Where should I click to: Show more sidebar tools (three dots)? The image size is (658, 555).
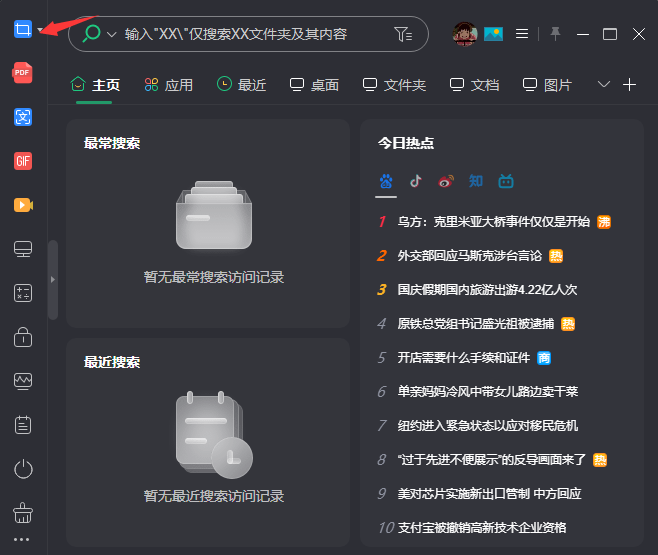(x=21, y=539)
